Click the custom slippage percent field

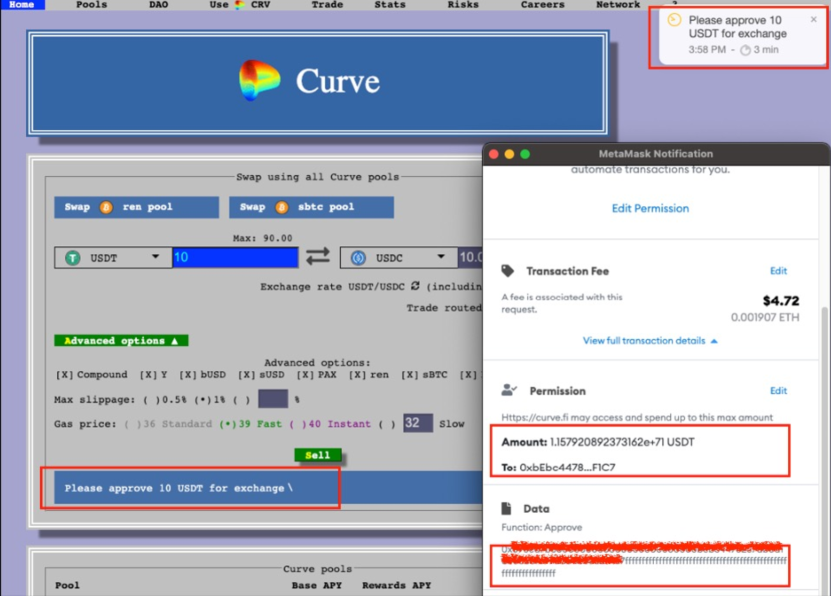[x=273, y=399]
